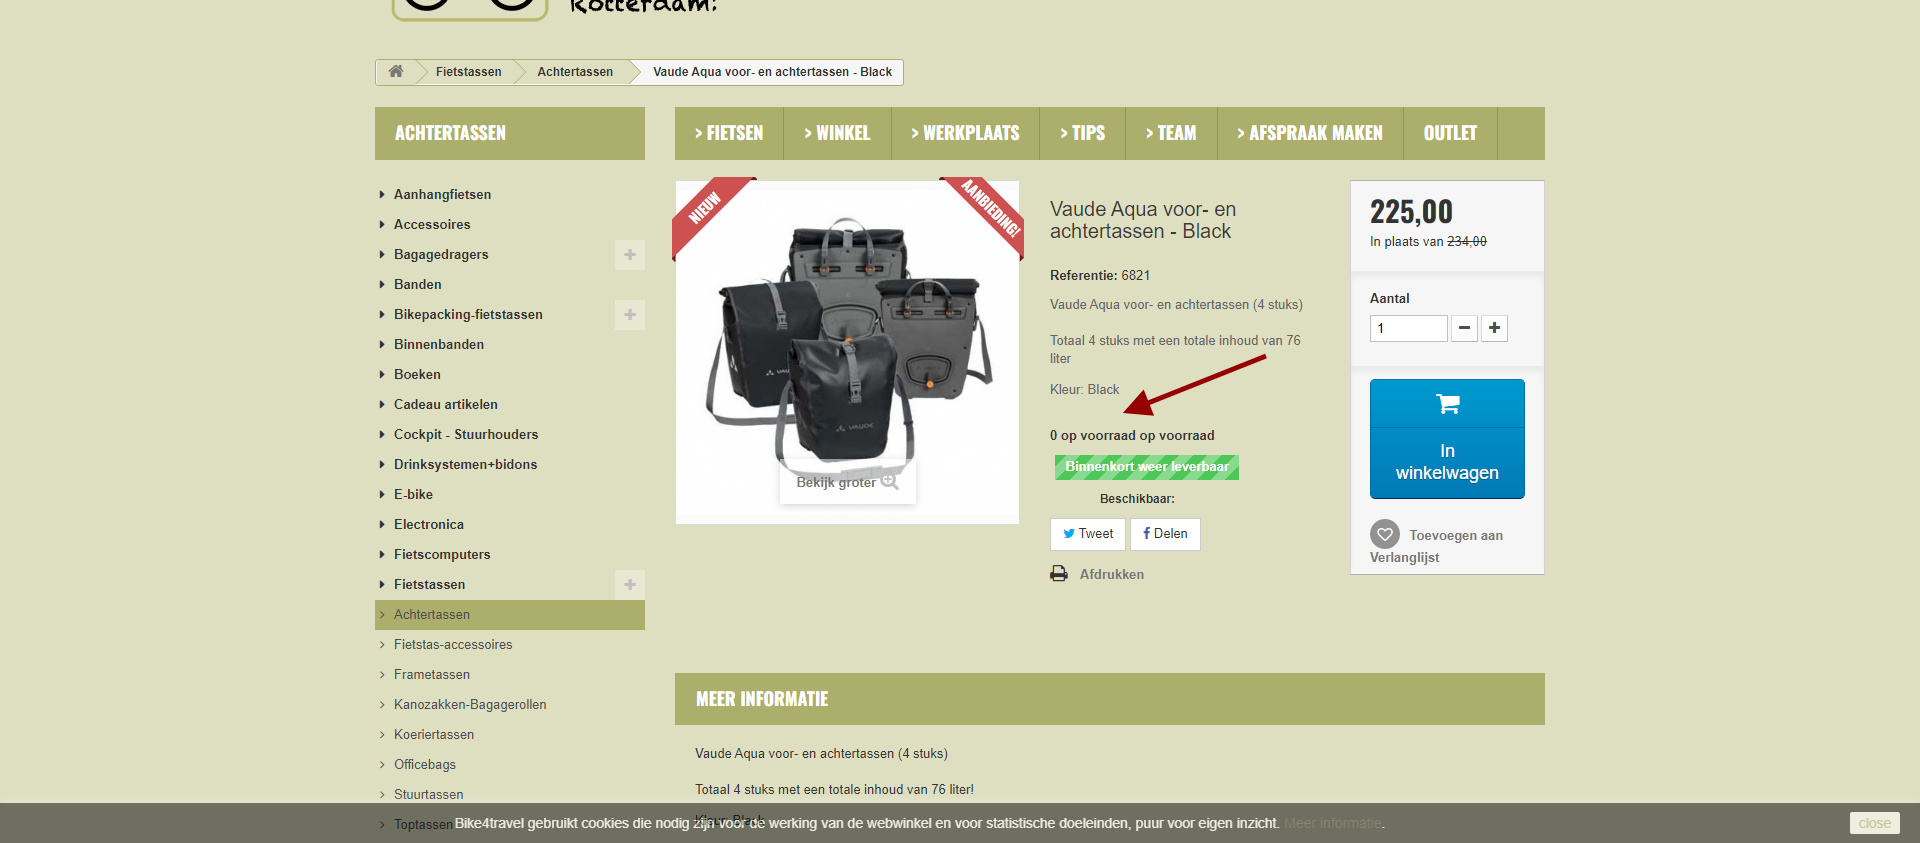The height and width of the screenshot is (843, 1920).
Task: Open the Accessoires category
Action: [432, 225]
